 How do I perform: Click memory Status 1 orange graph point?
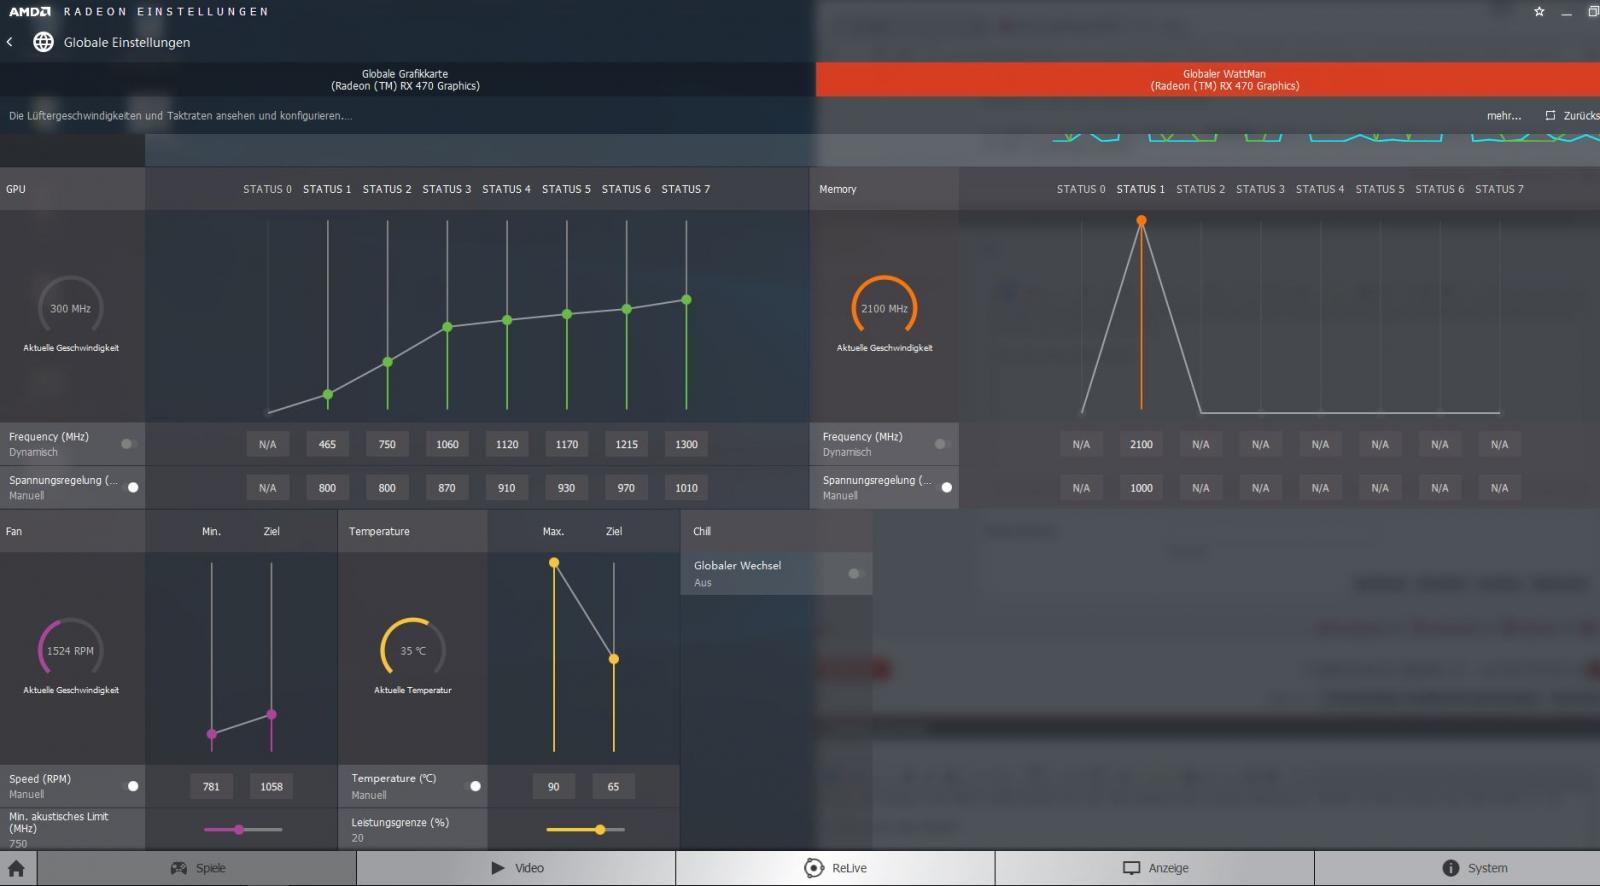(1141, 220)
